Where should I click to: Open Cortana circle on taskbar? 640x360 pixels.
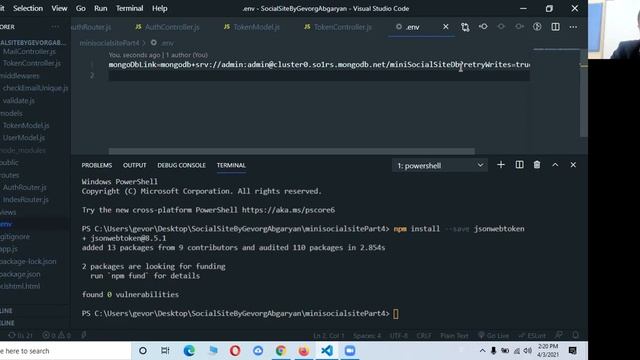[143, 351]
